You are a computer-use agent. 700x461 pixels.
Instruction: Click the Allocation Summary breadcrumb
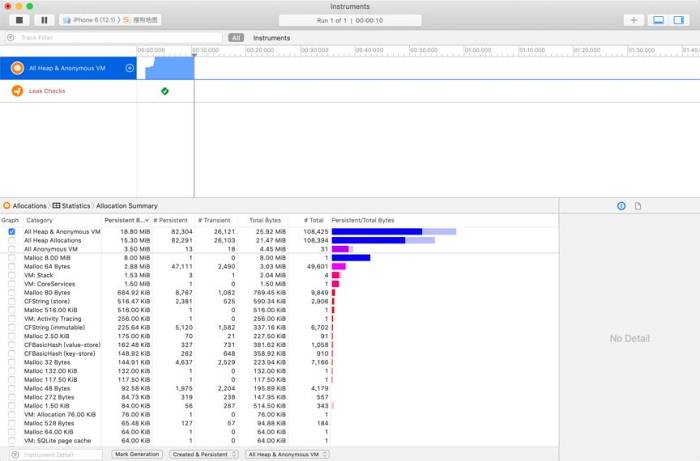(x=127, y=206)
